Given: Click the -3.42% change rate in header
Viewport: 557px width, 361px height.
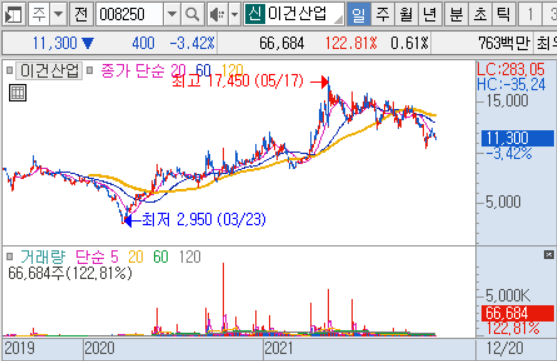Looking at the screenshot, I should tap(192, 43).
